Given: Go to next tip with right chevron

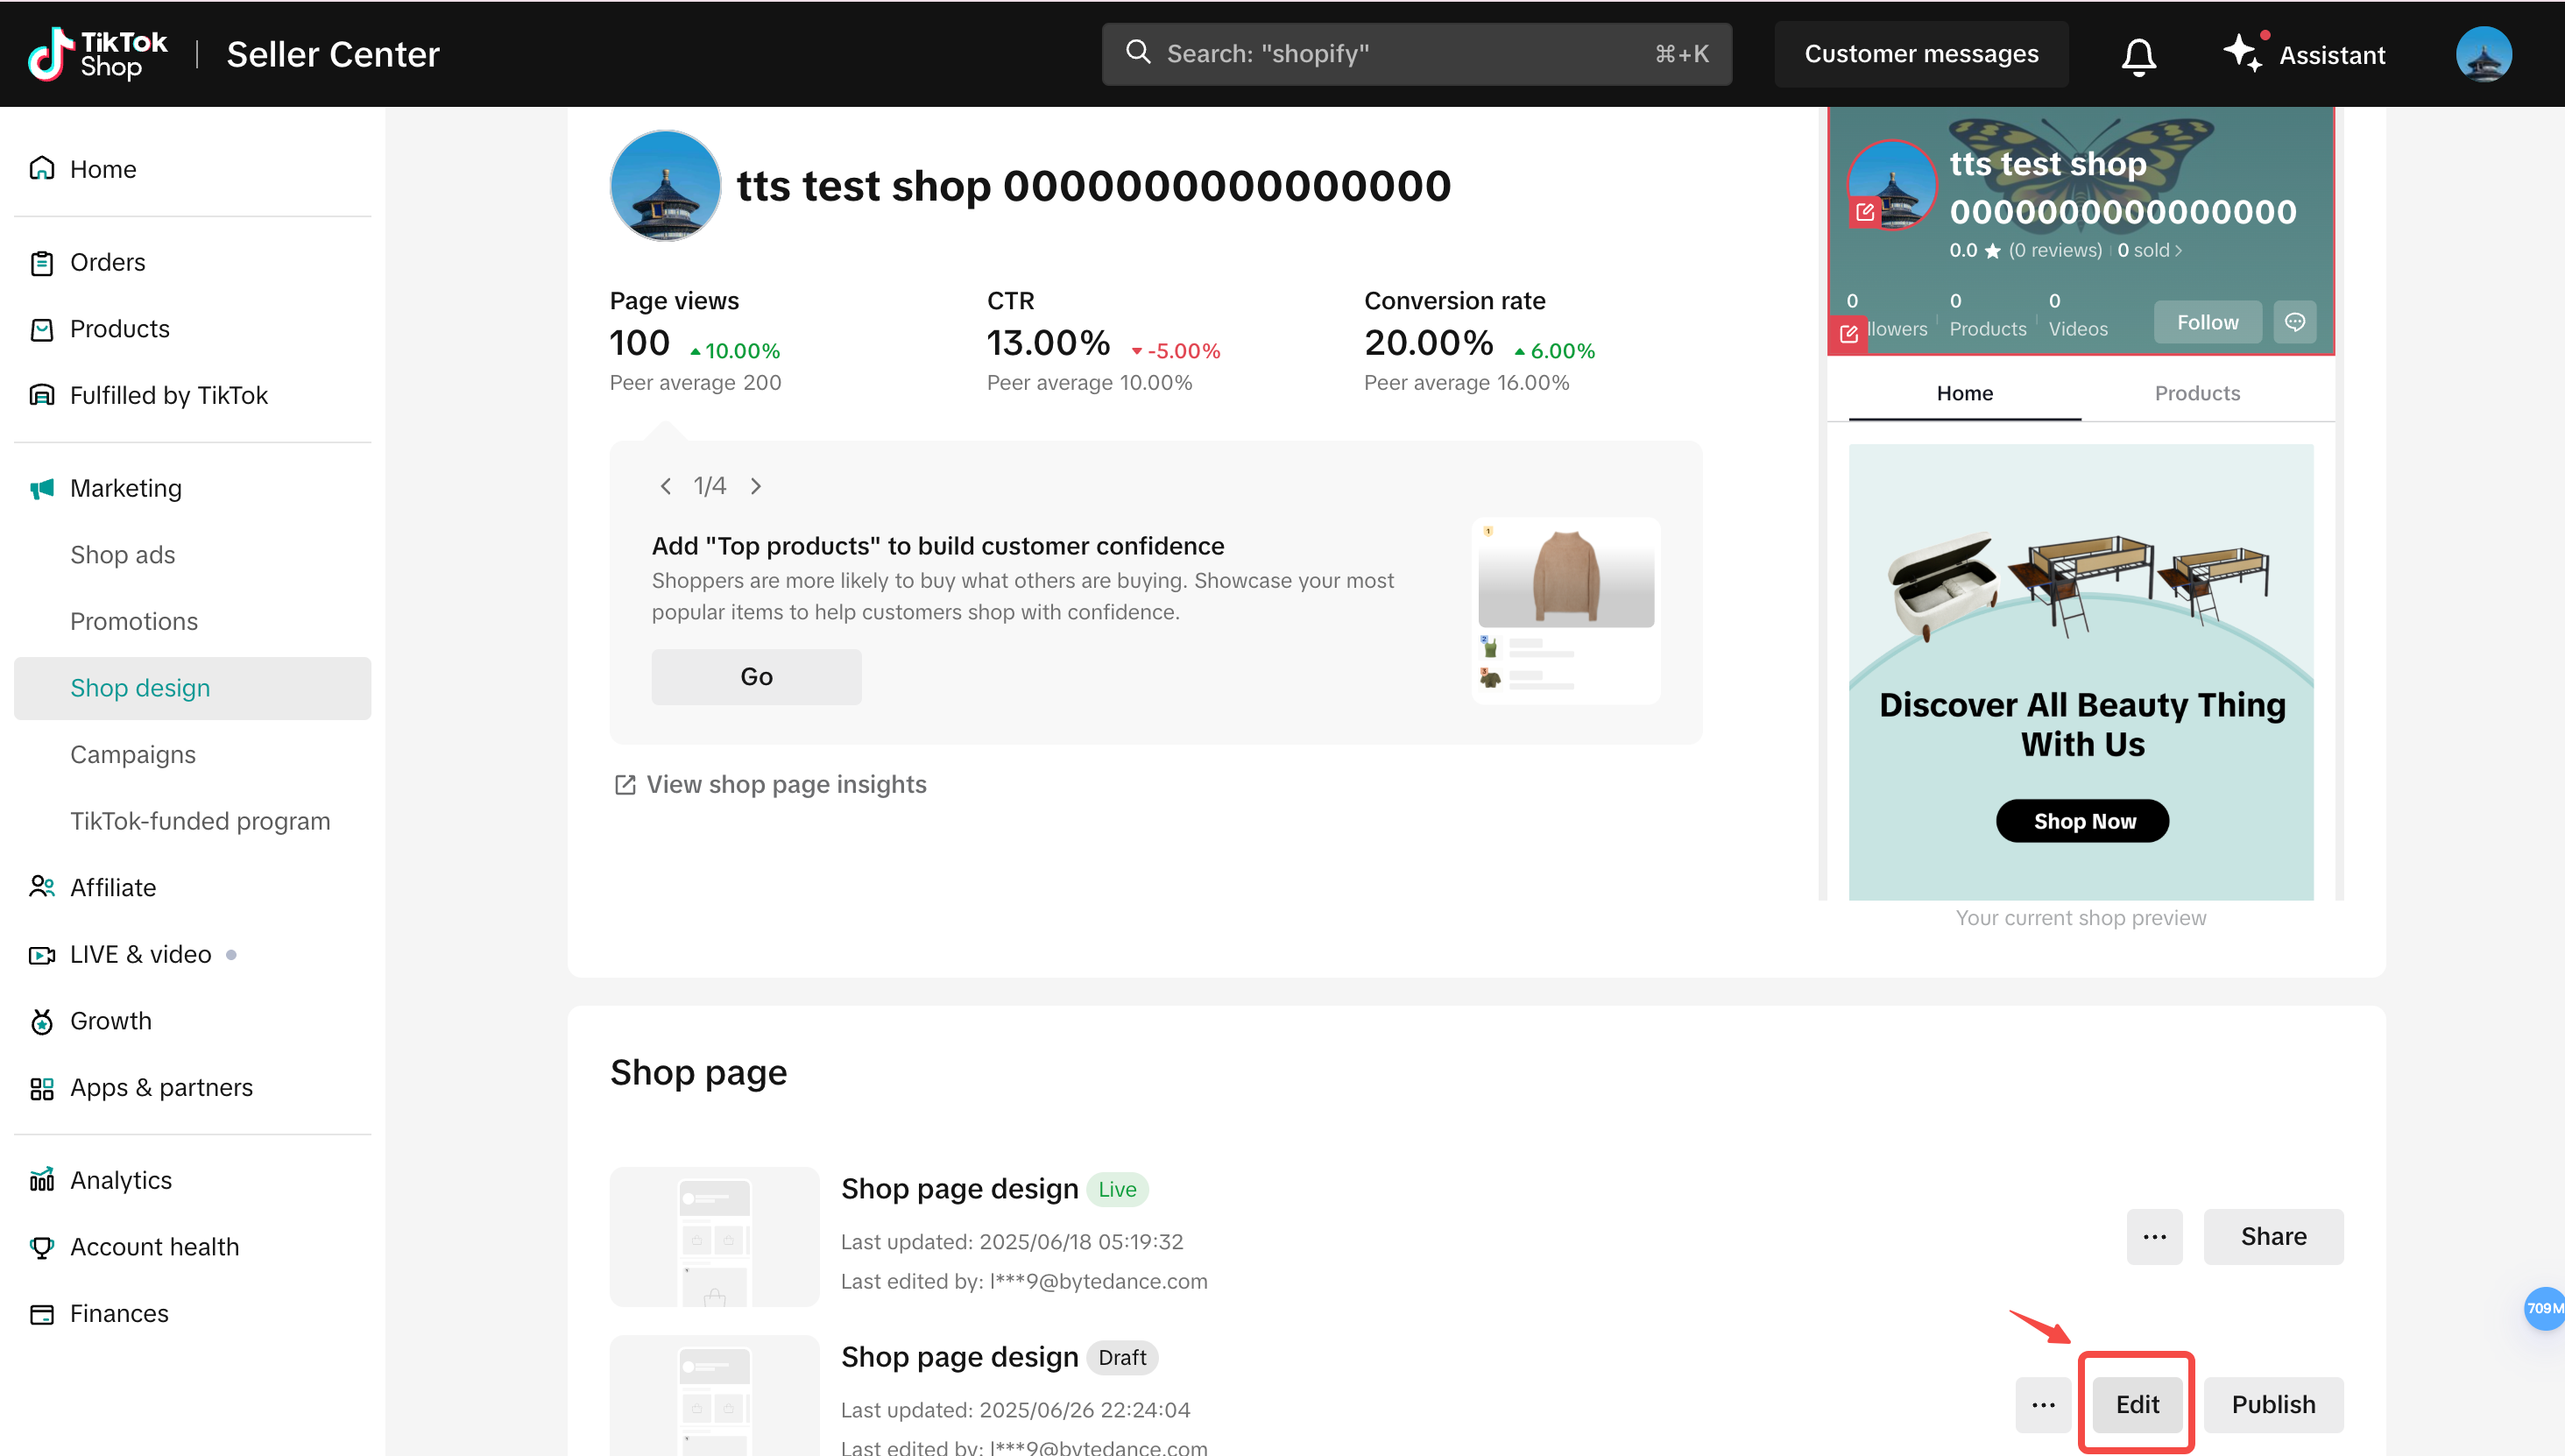Looking at the screenshot, I should tap(756, 486).
